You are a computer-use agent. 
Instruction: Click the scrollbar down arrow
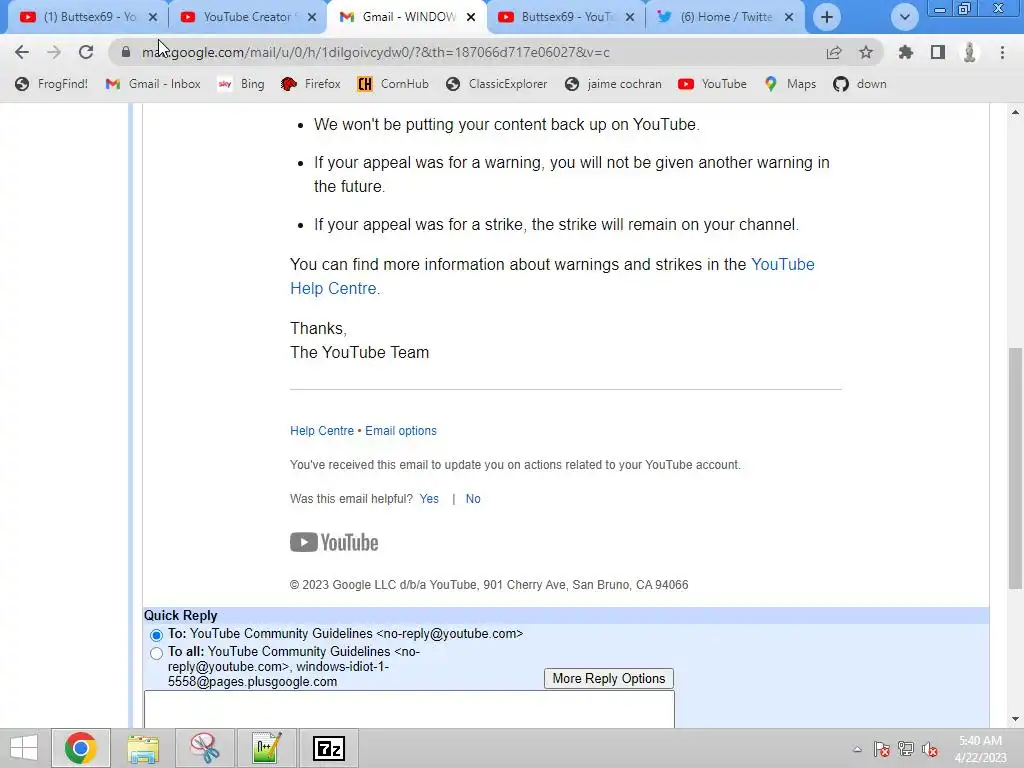[1015, 719]
